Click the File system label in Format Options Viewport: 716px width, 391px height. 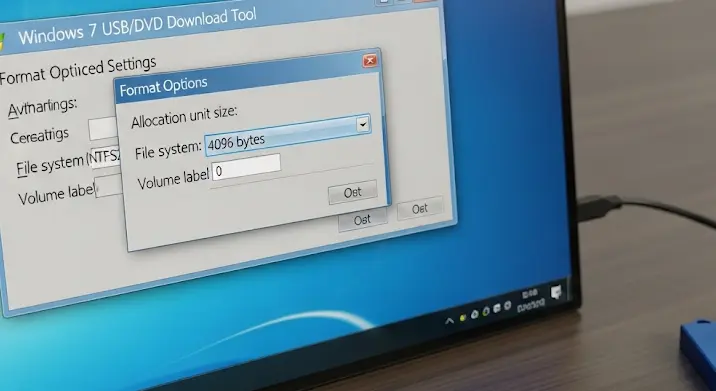[x=168, y=150]
